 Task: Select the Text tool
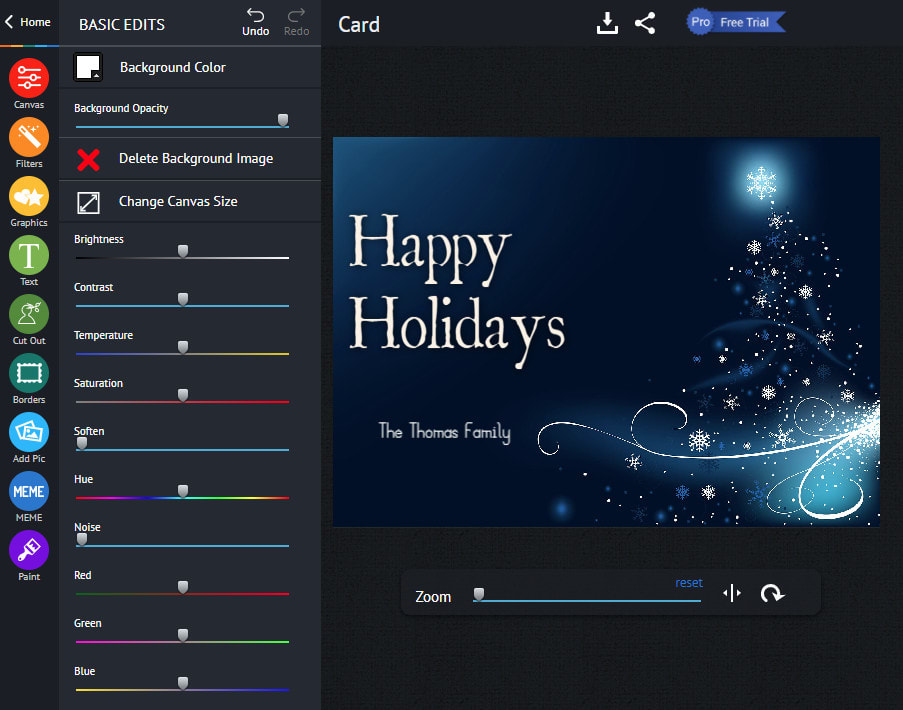pos(29,261)
